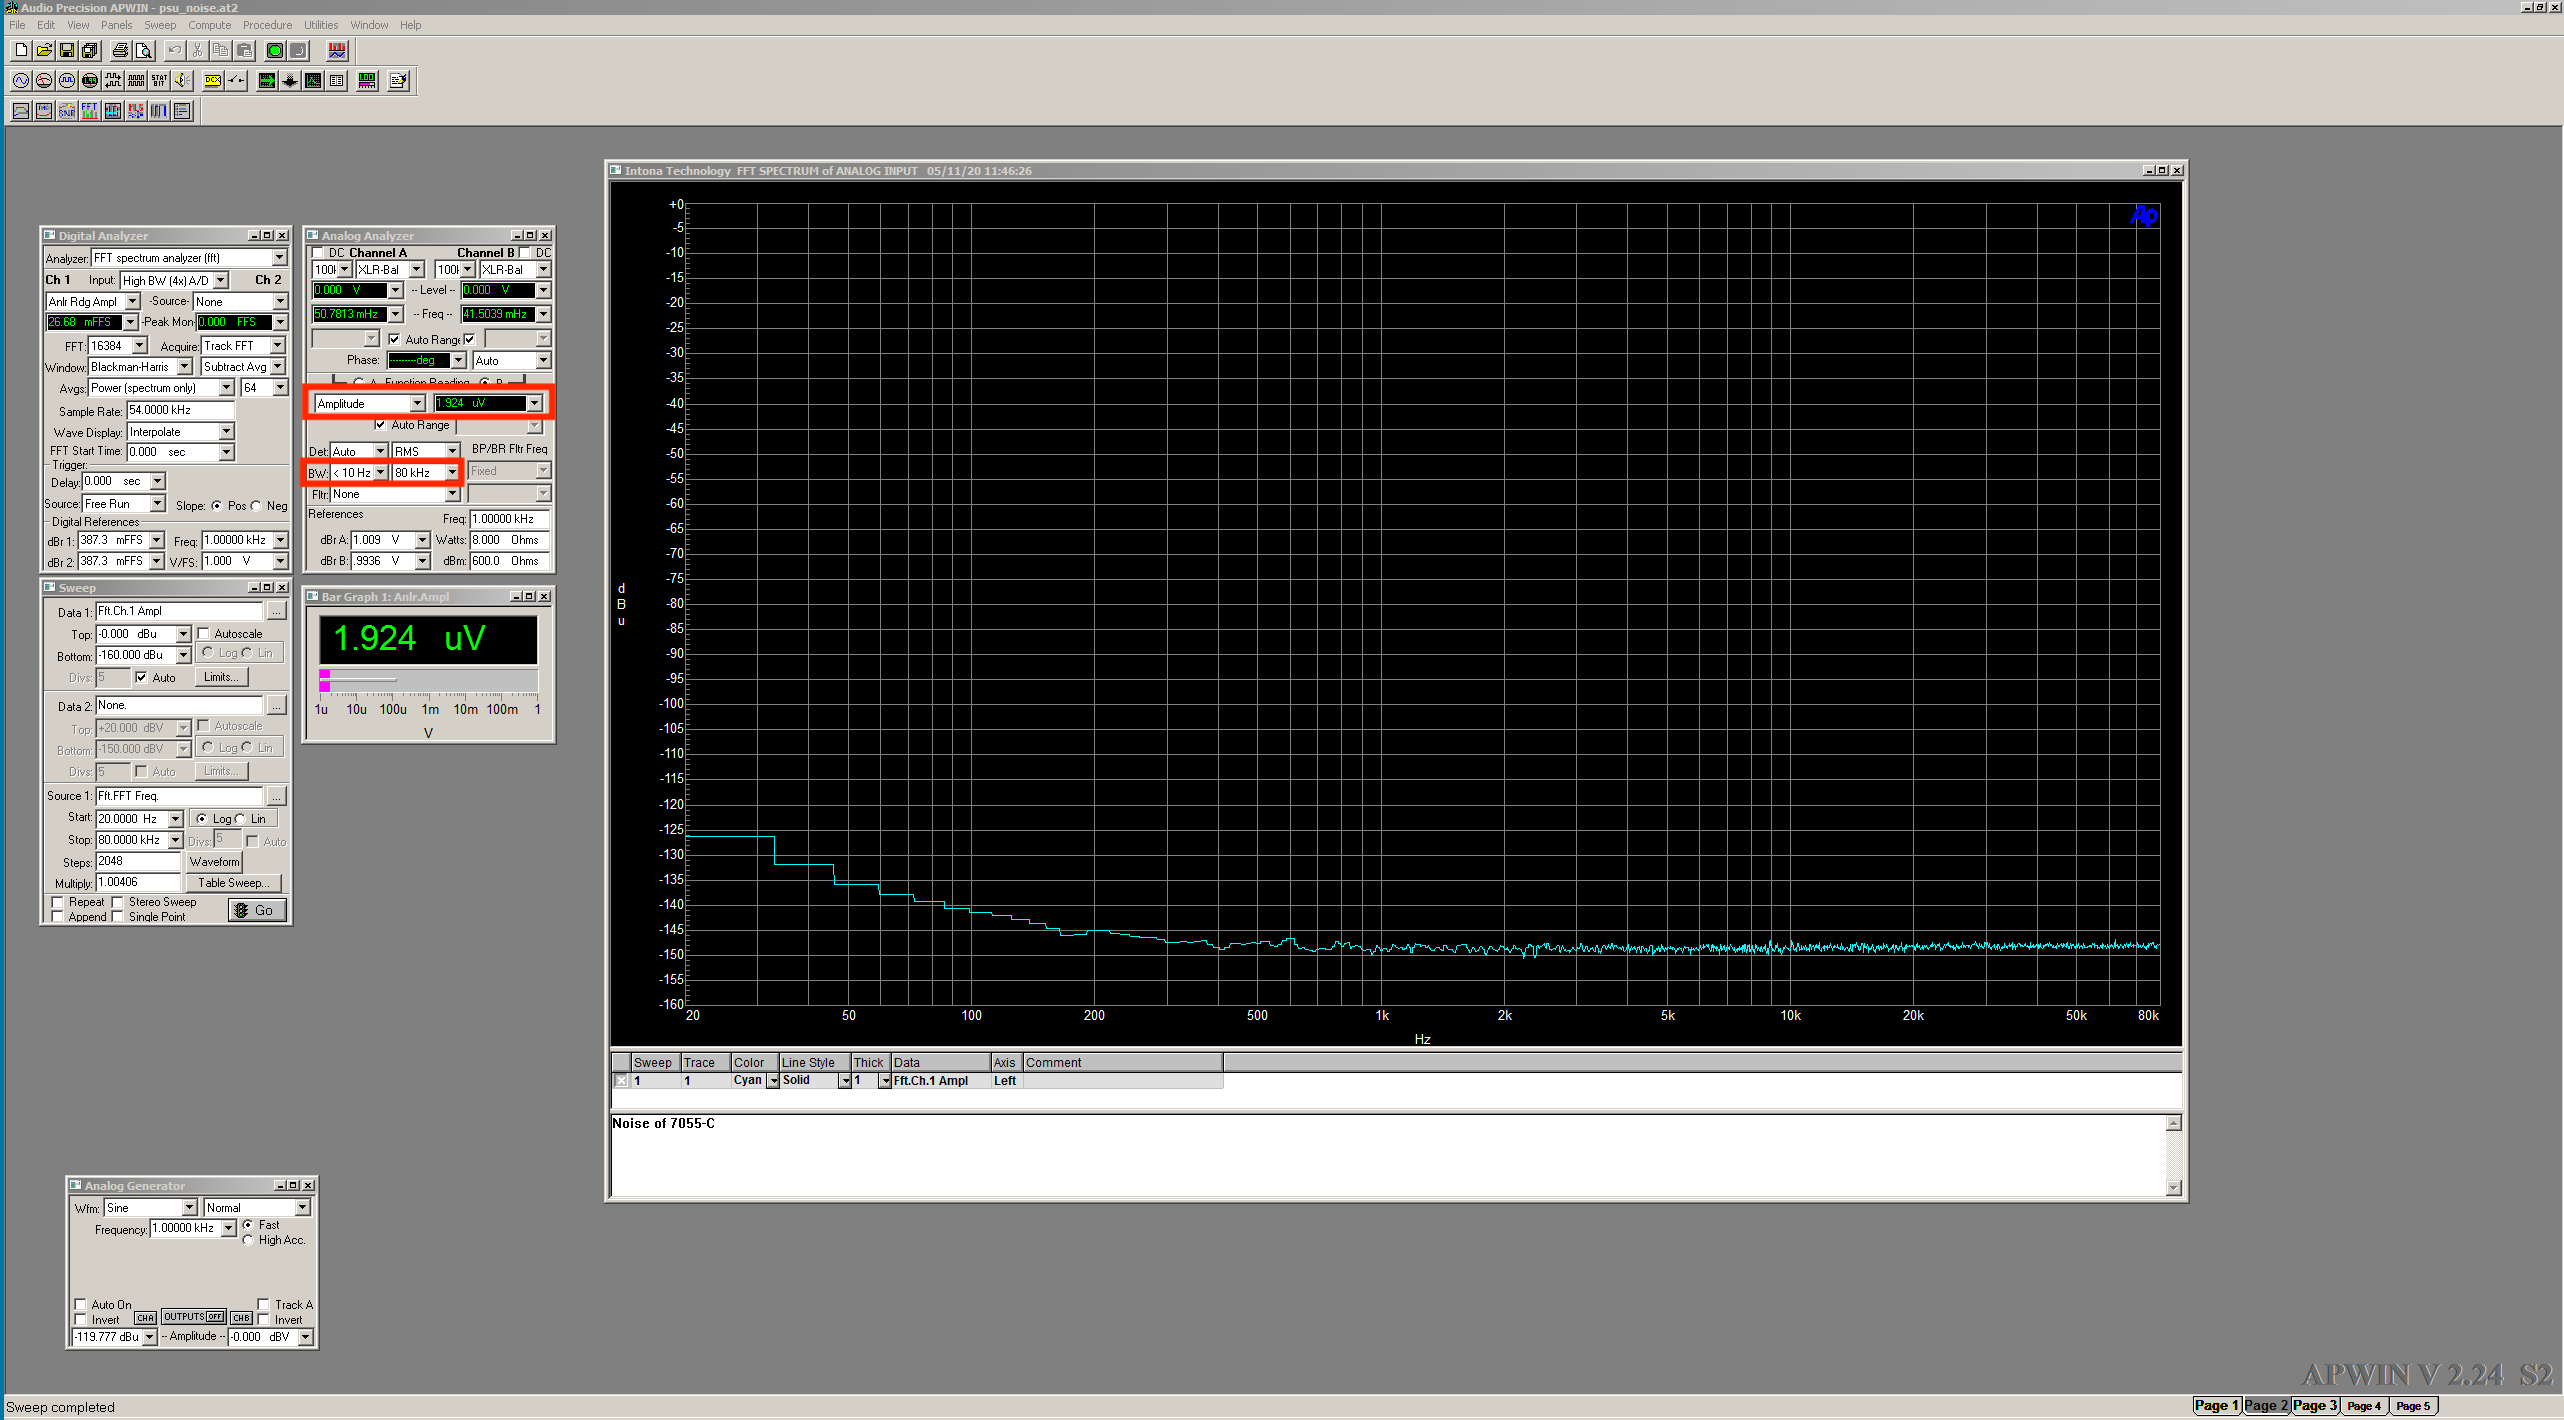The width and height of the screenshot is (2564, 1420).
Task: Enable the Repeat sweep checkbox
Action: click(58, 902)
